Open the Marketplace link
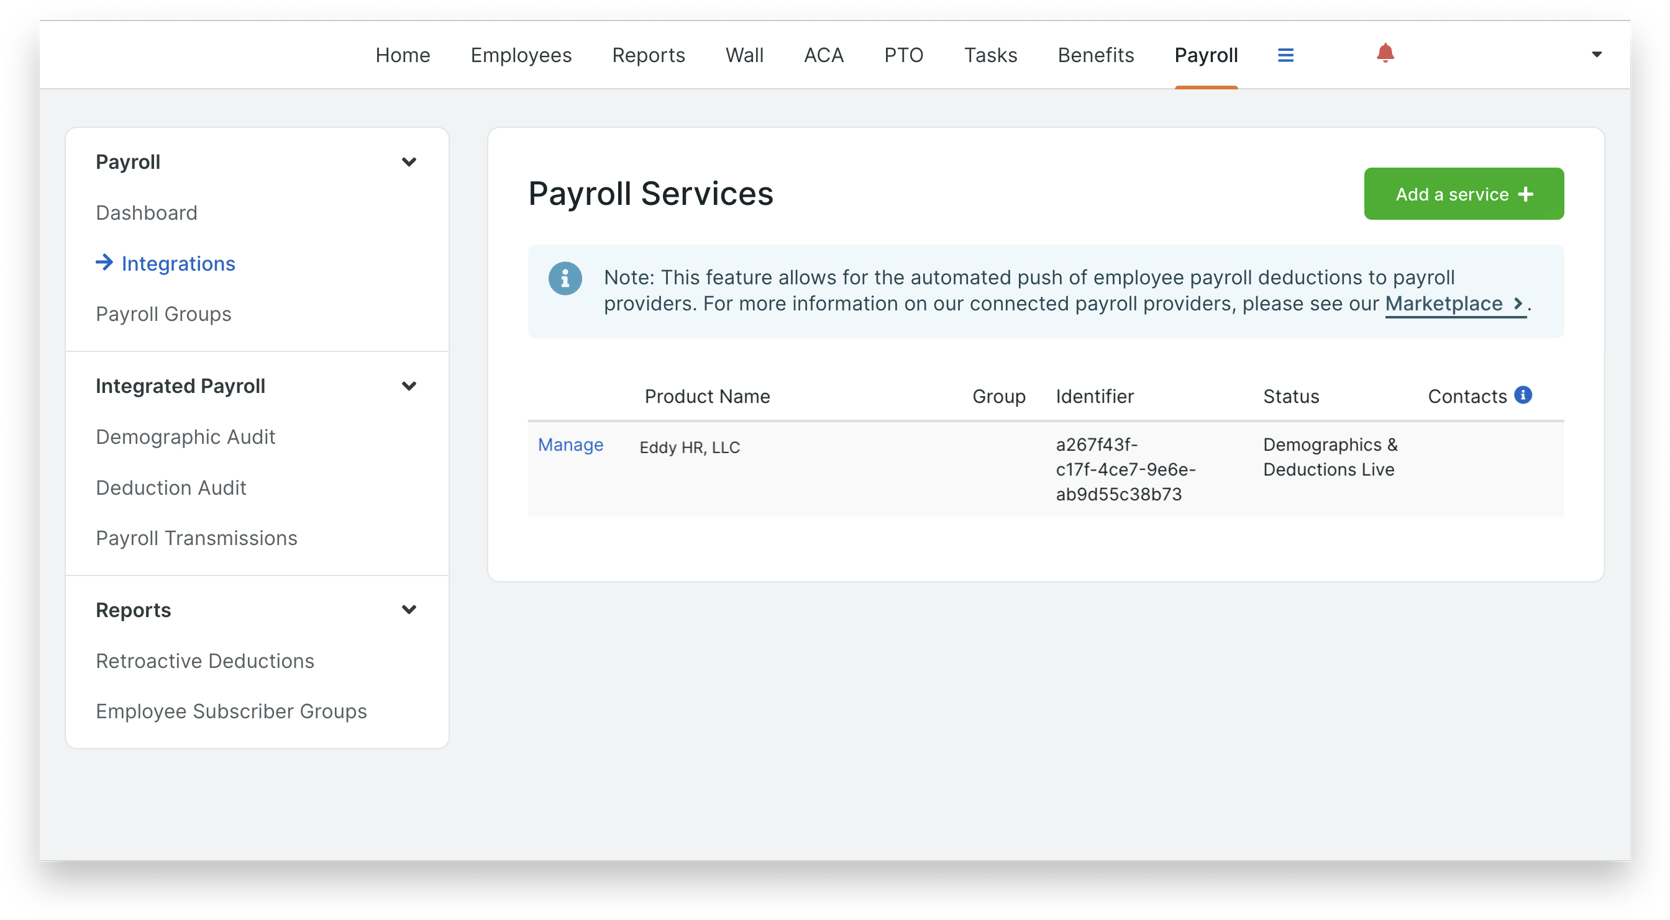 click(x=1445, y=303)
